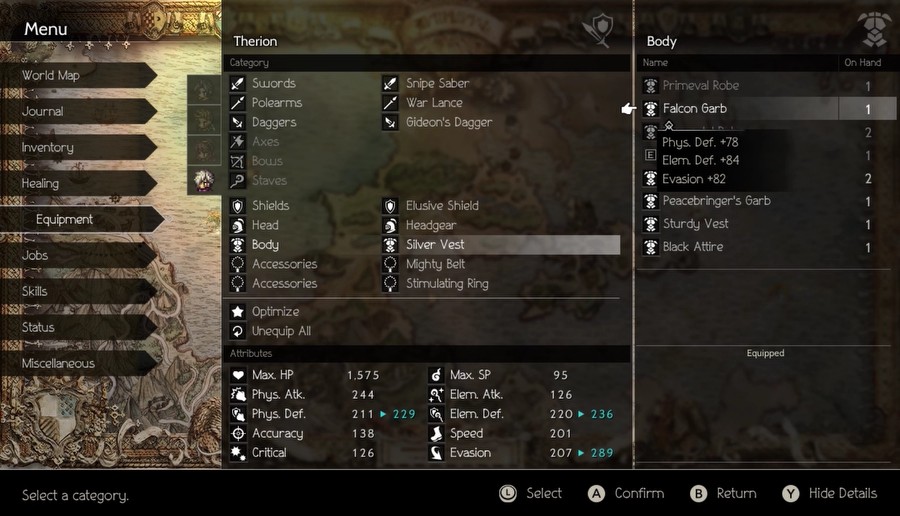Choose the Daggers category icon
Viewport: 900px width, 516px height.
click(x=238, y=122)
